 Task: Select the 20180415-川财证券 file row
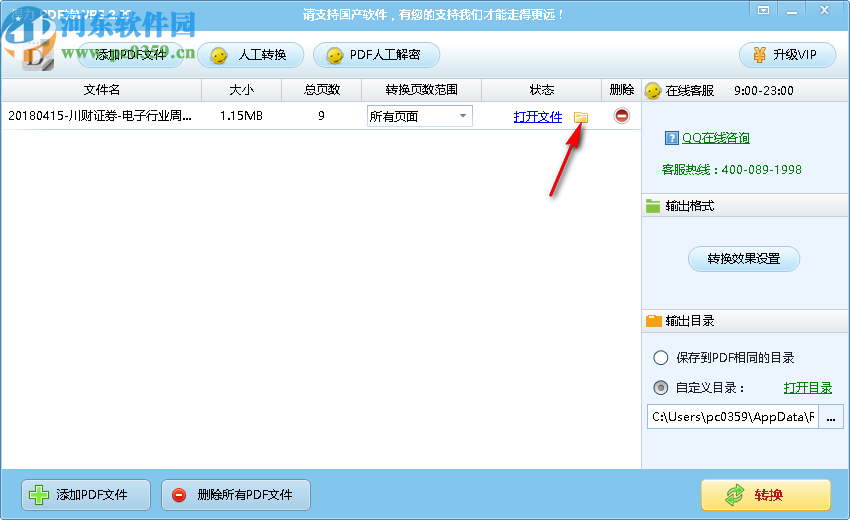tap(321, 115)
